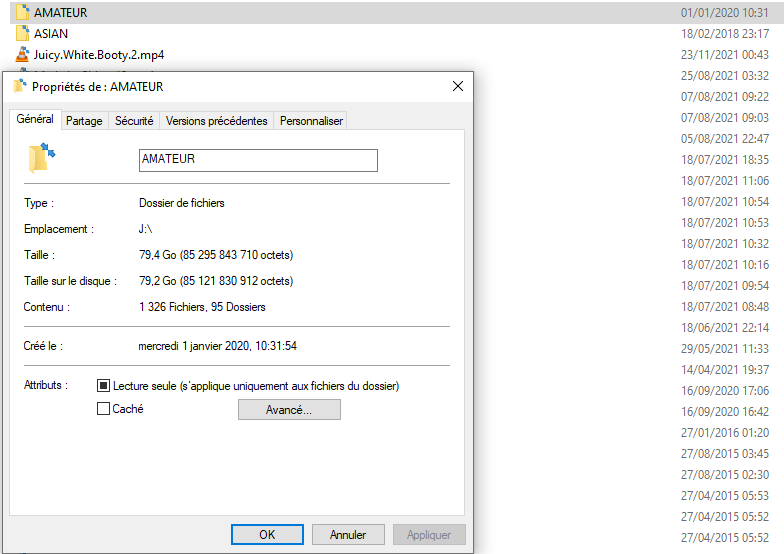Open the Partage tab

point(84,121)
